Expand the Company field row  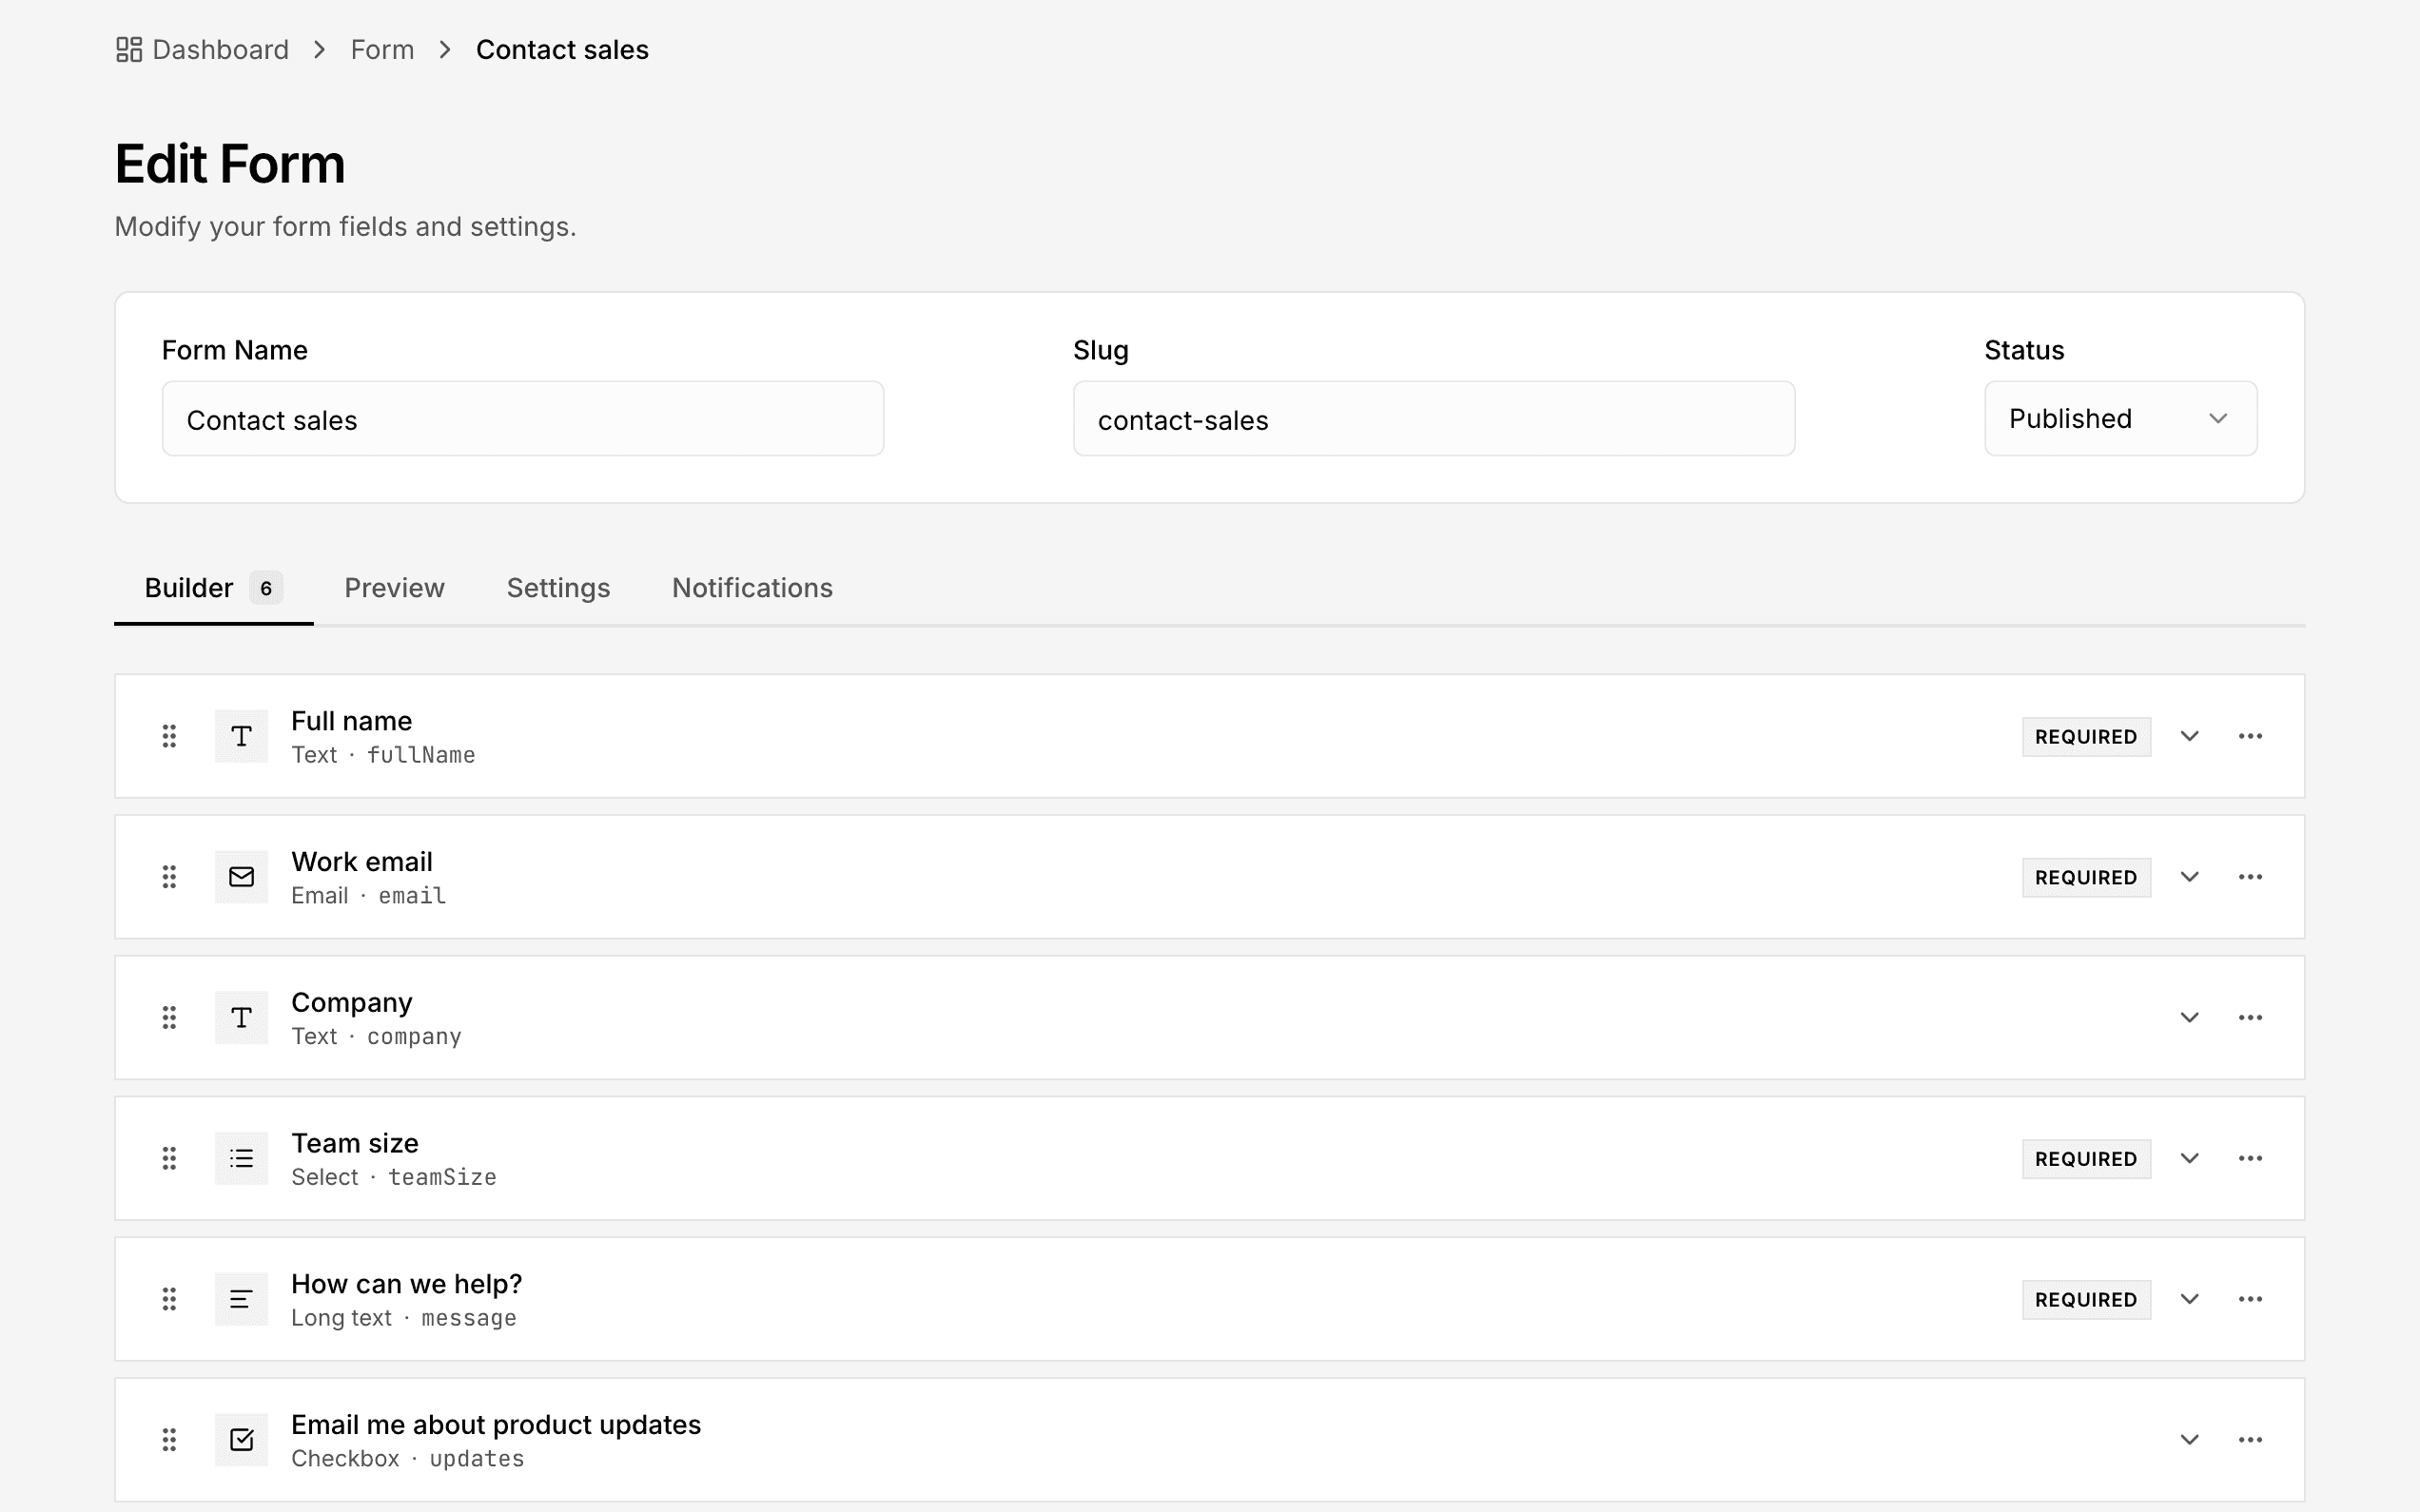(2189, 1017)
